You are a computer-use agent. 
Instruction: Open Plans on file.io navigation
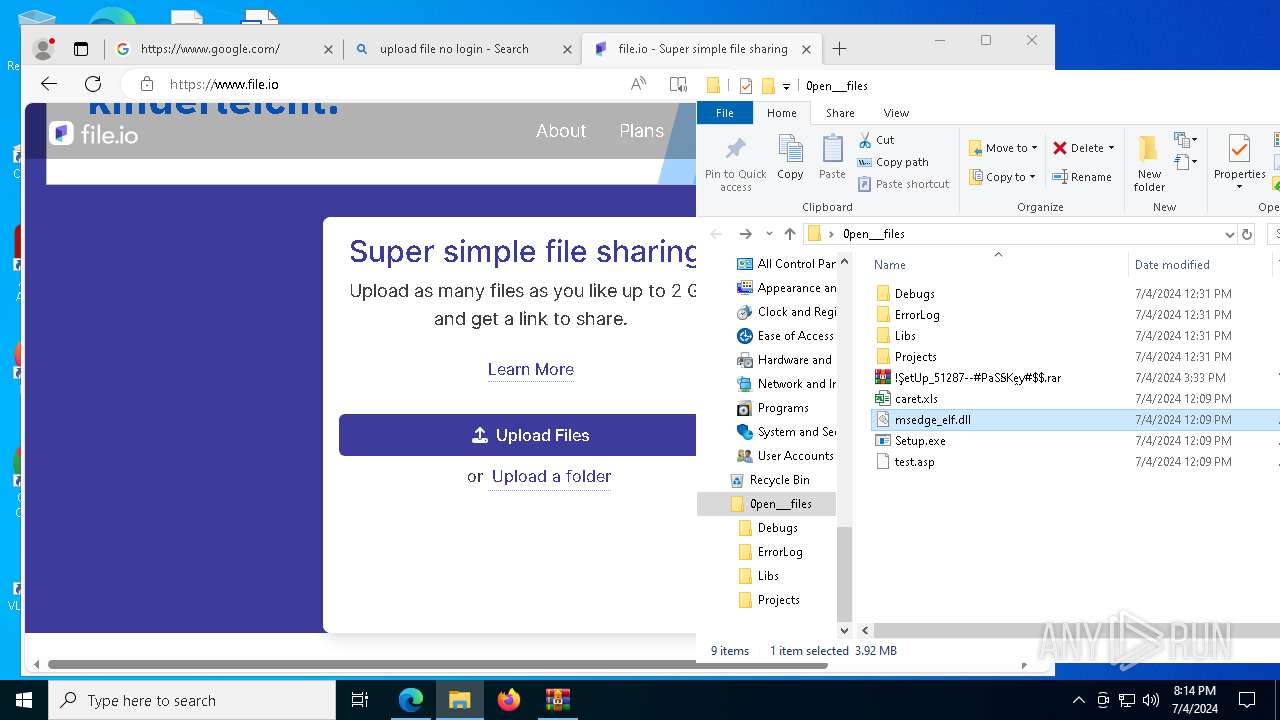641,131
